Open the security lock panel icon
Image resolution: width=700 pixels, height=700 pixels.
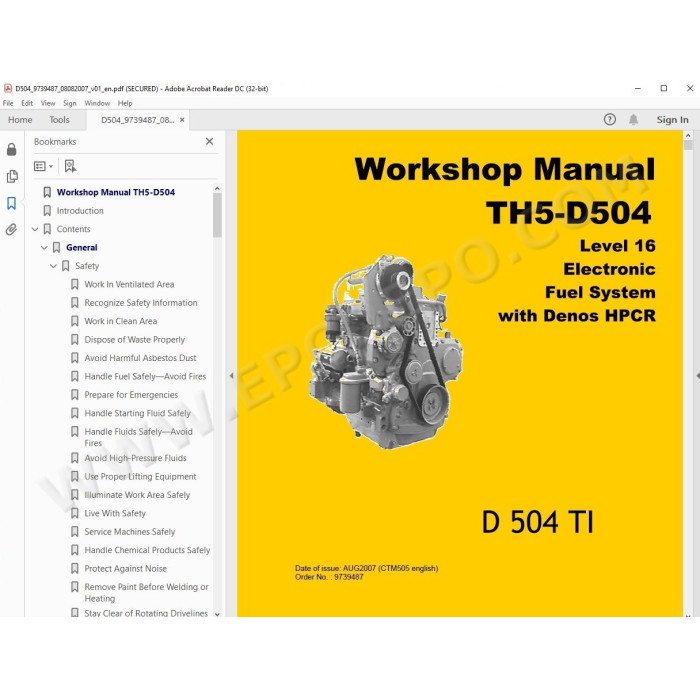point(12,150)
